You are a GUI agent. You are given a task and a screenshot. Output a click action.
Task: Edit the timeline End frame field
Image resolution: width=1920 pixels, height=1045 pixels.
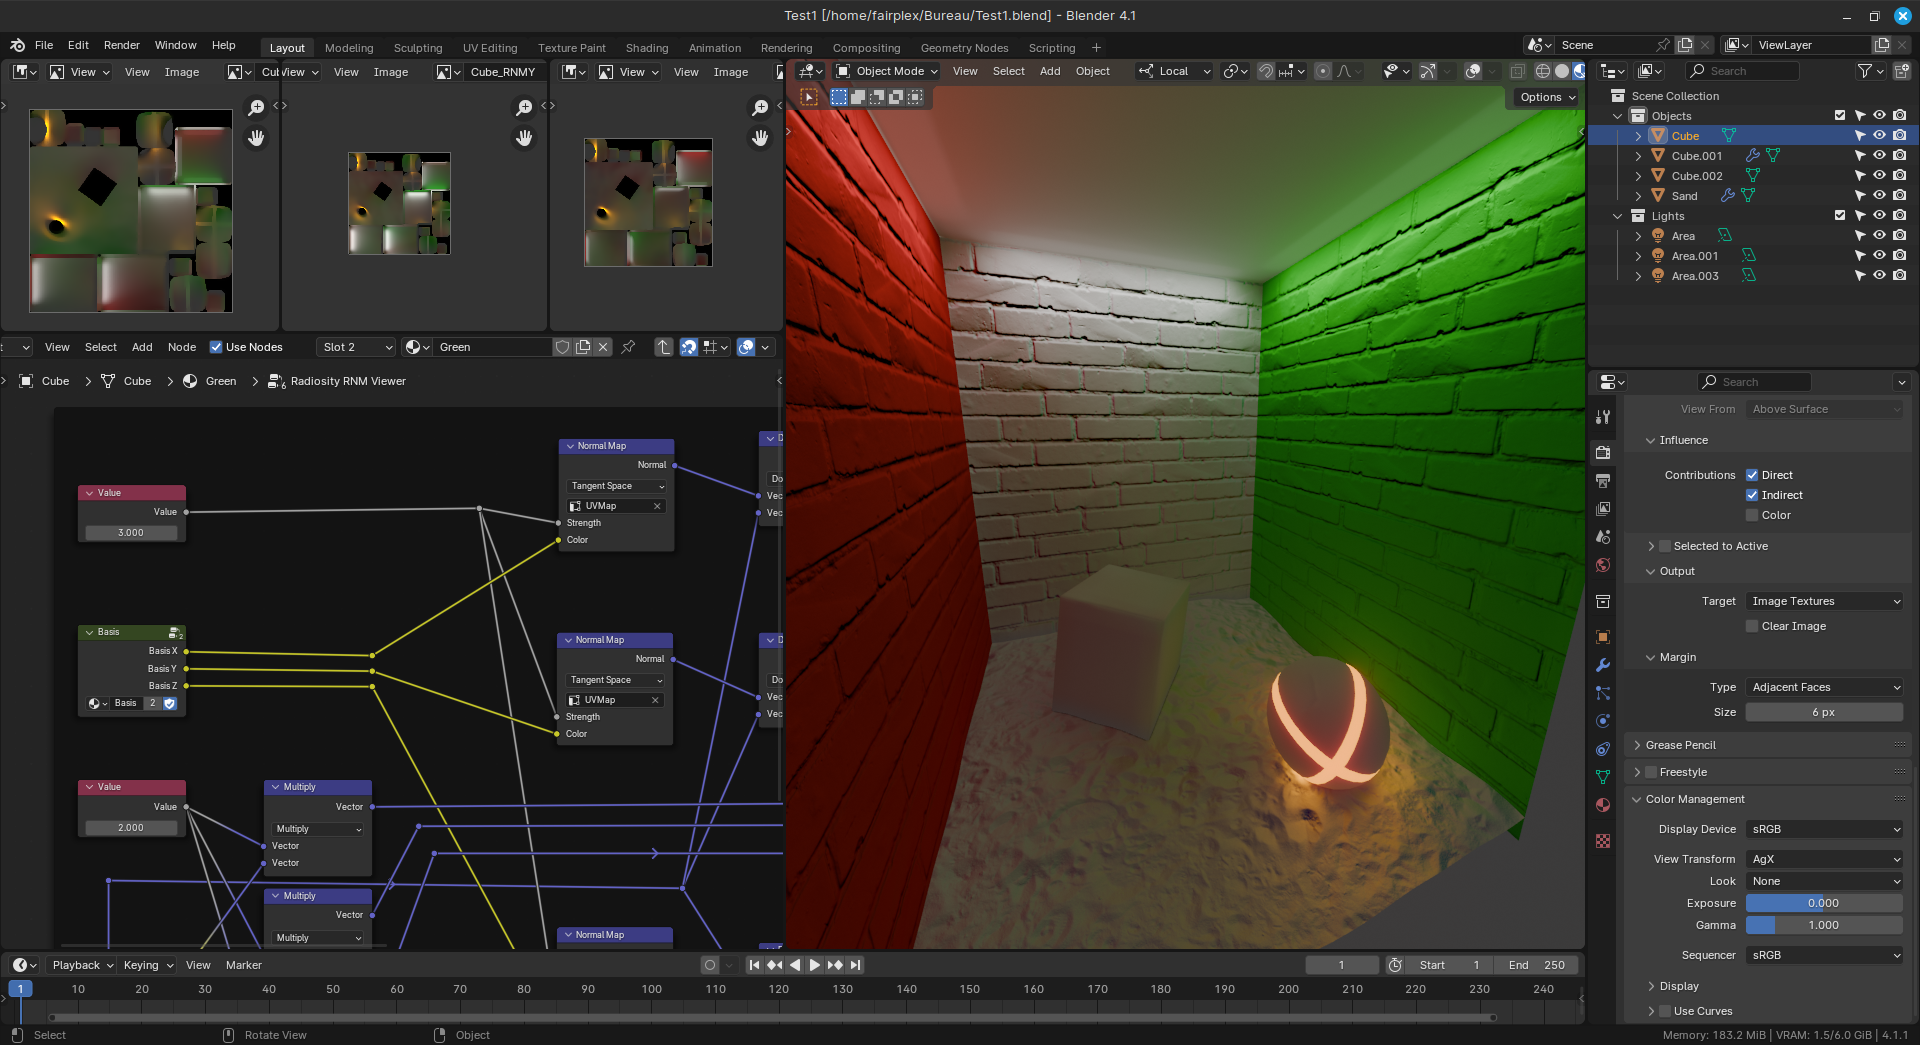pos(1537,965)
